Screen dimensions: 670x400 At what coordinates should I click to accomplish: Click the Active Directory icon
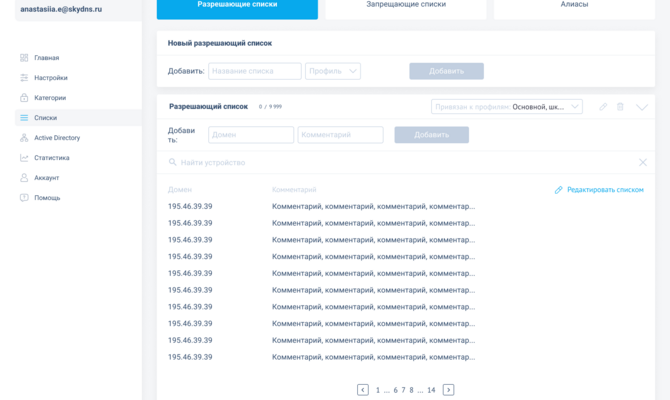click(x=24, y=138)
